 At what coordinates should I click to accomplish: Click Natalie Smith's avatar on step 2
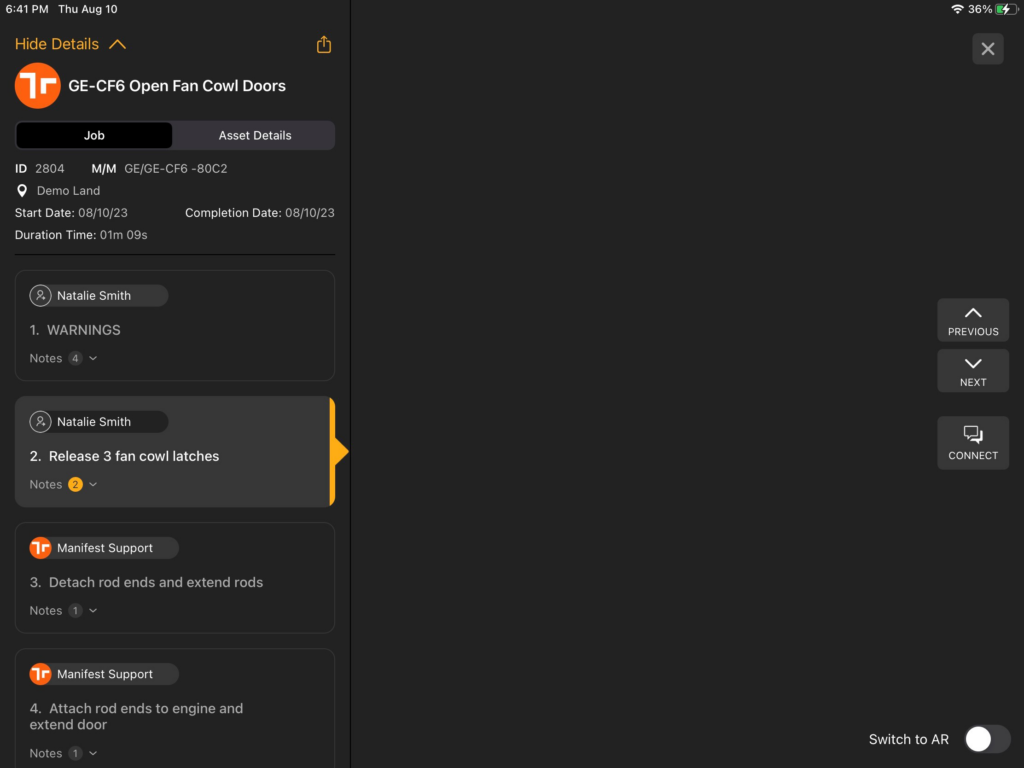coord(40,421)
